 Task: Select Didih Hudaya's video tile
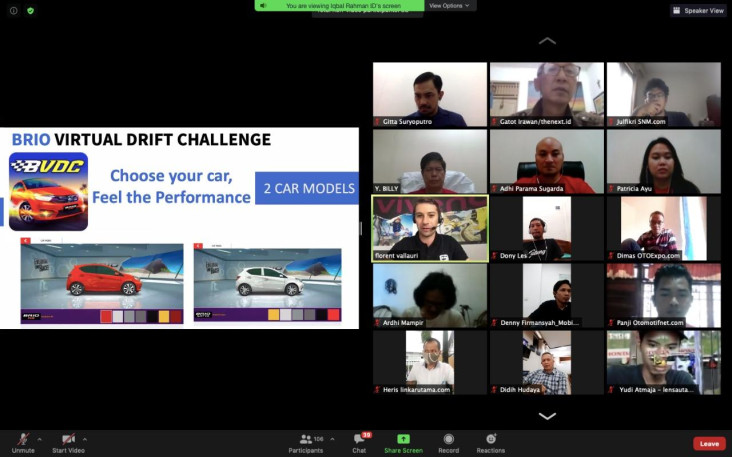pyautogui.click(x=547, y=363)
